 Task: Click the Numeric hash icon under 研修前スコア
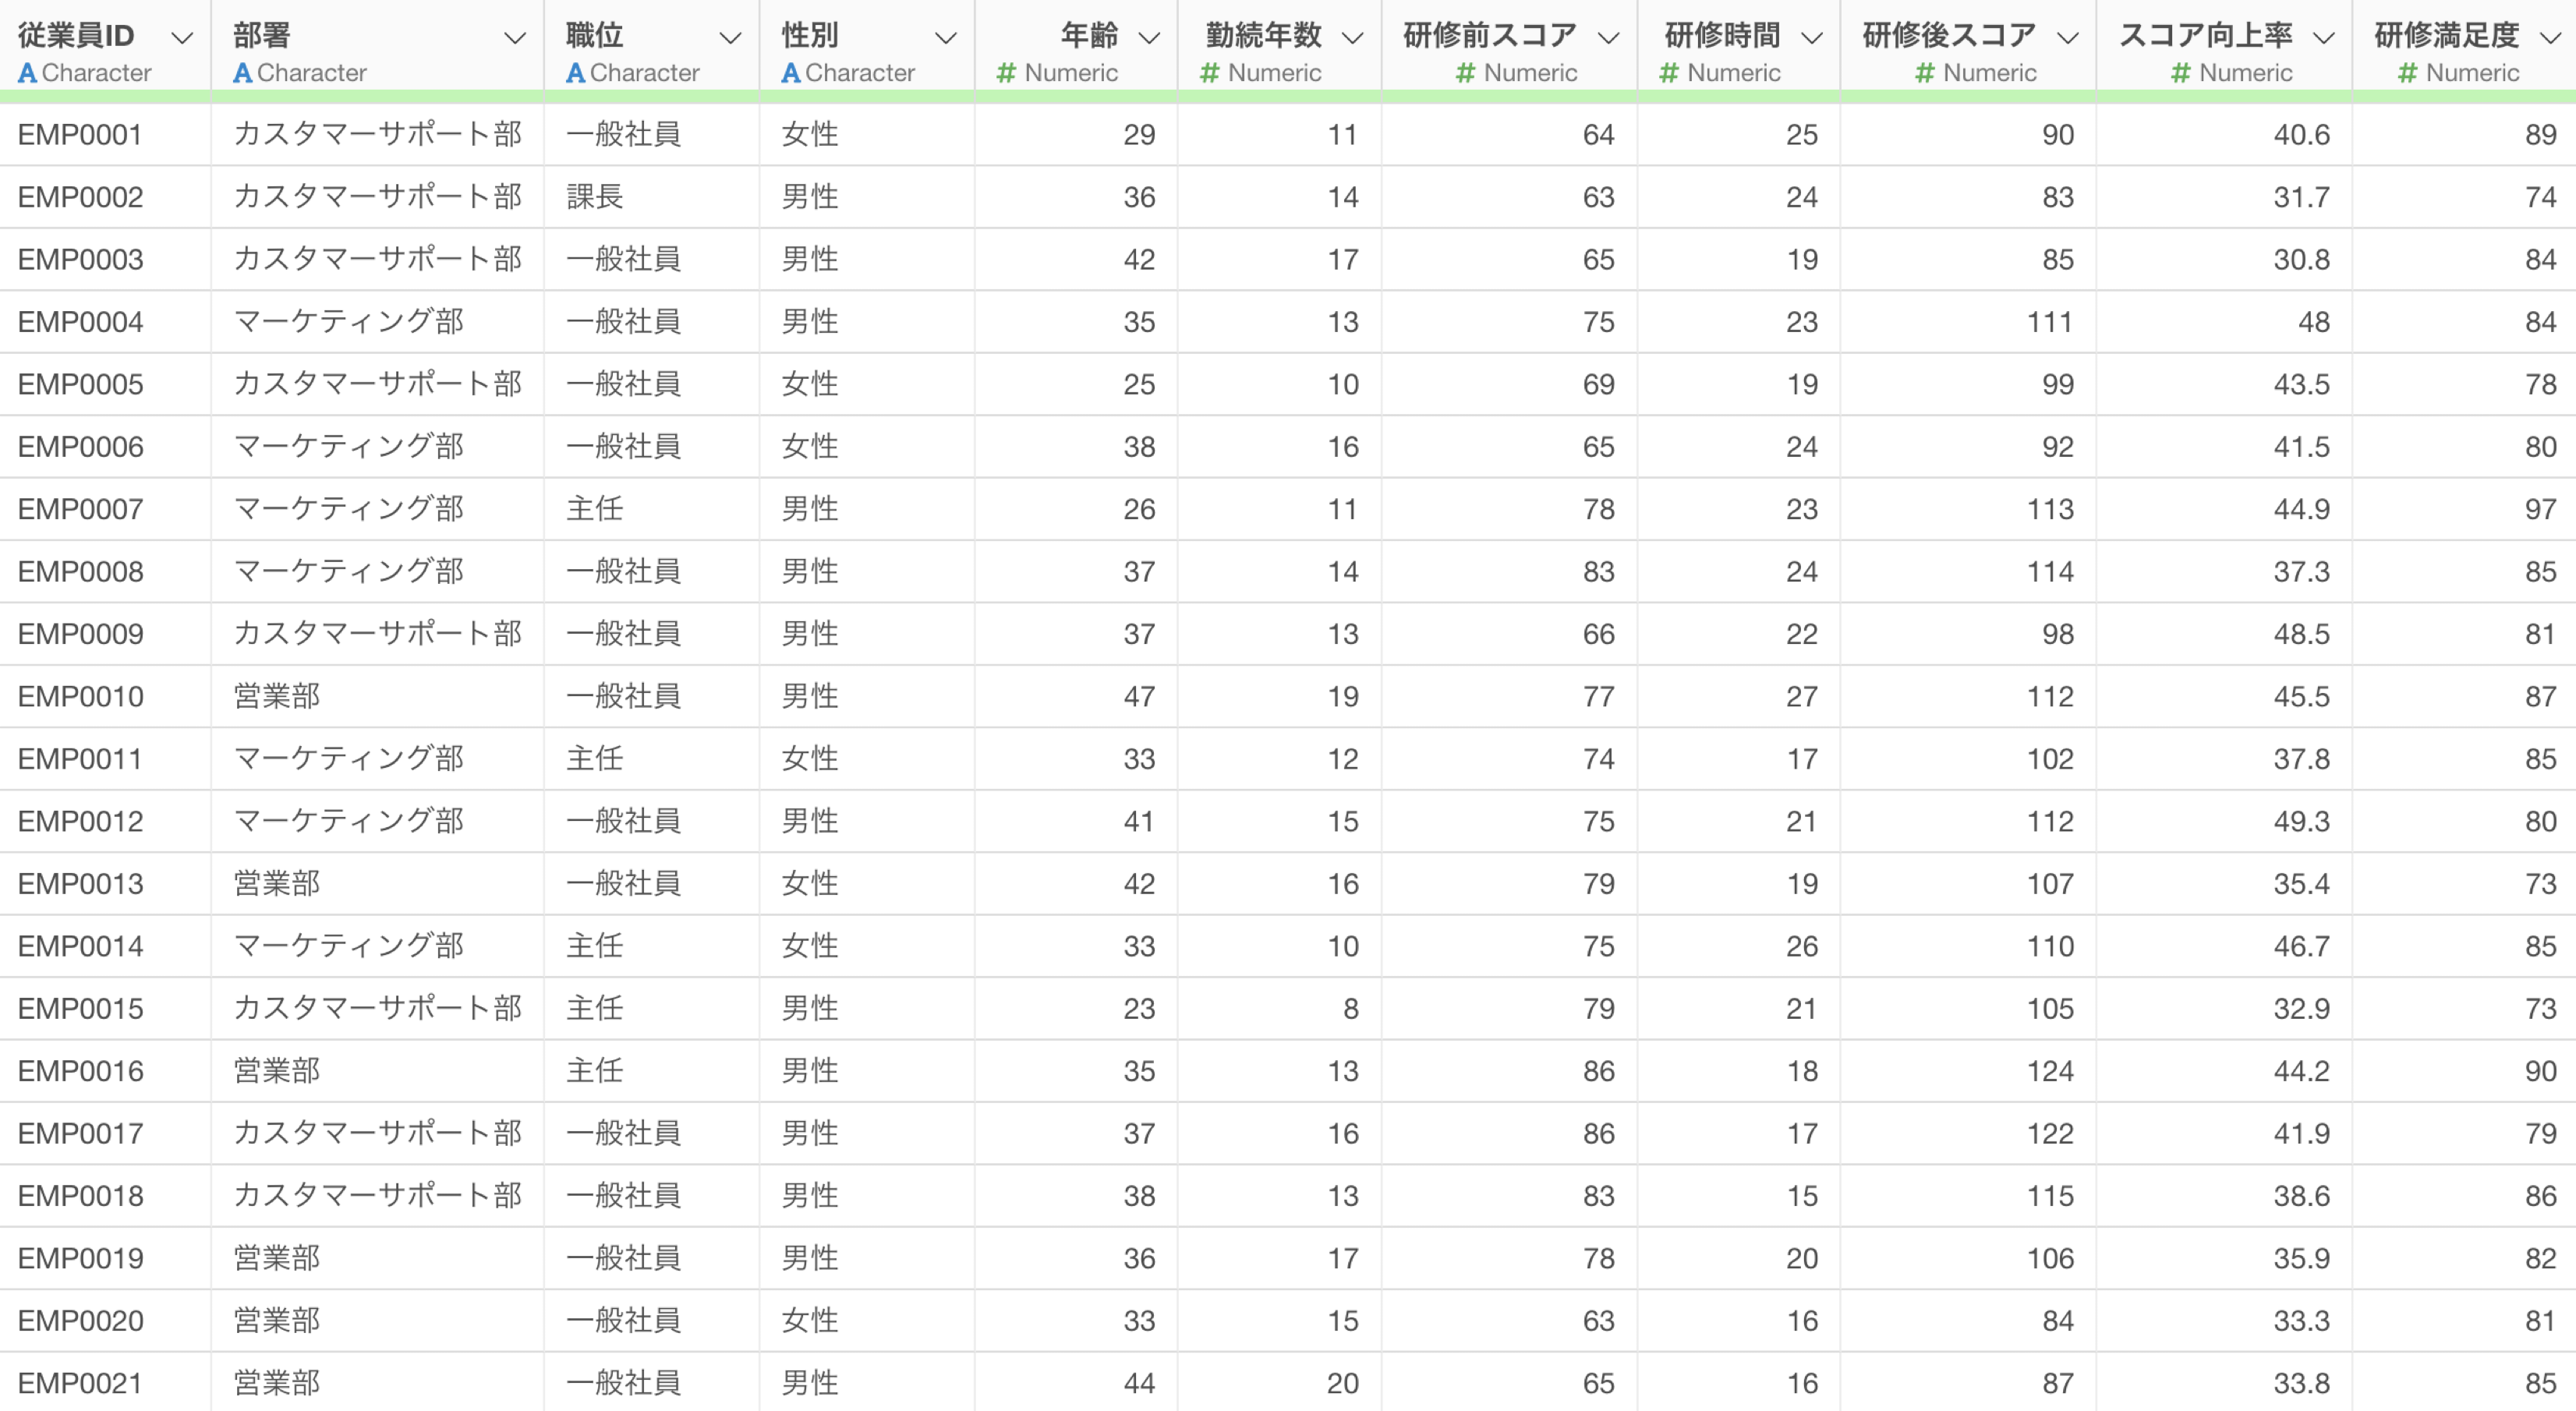click(x=1465, y=73)
